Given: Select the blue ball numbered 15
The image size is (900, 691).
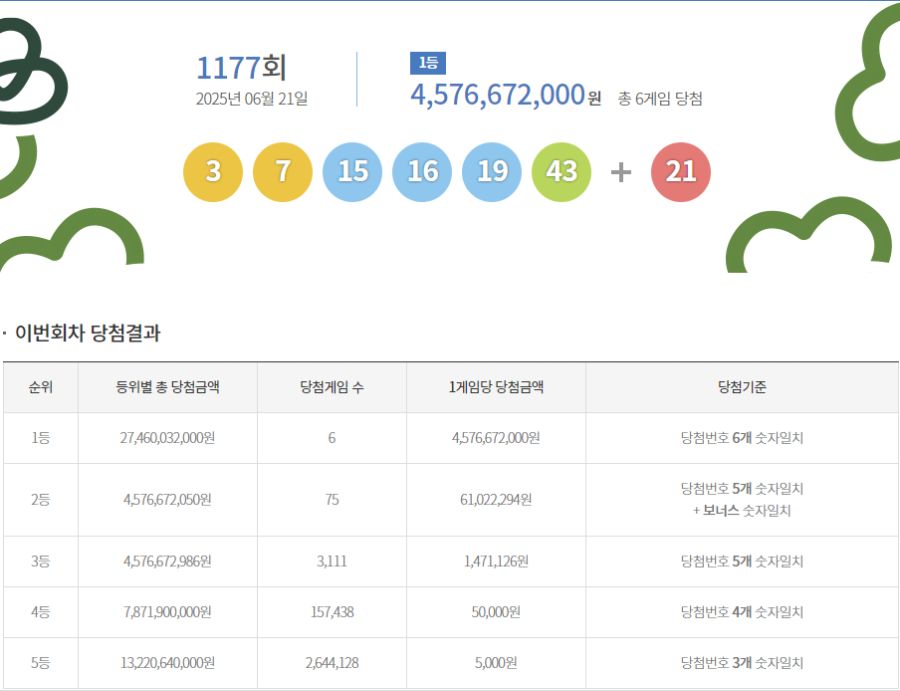Looking at the screenshot, I should click(352, 172).
